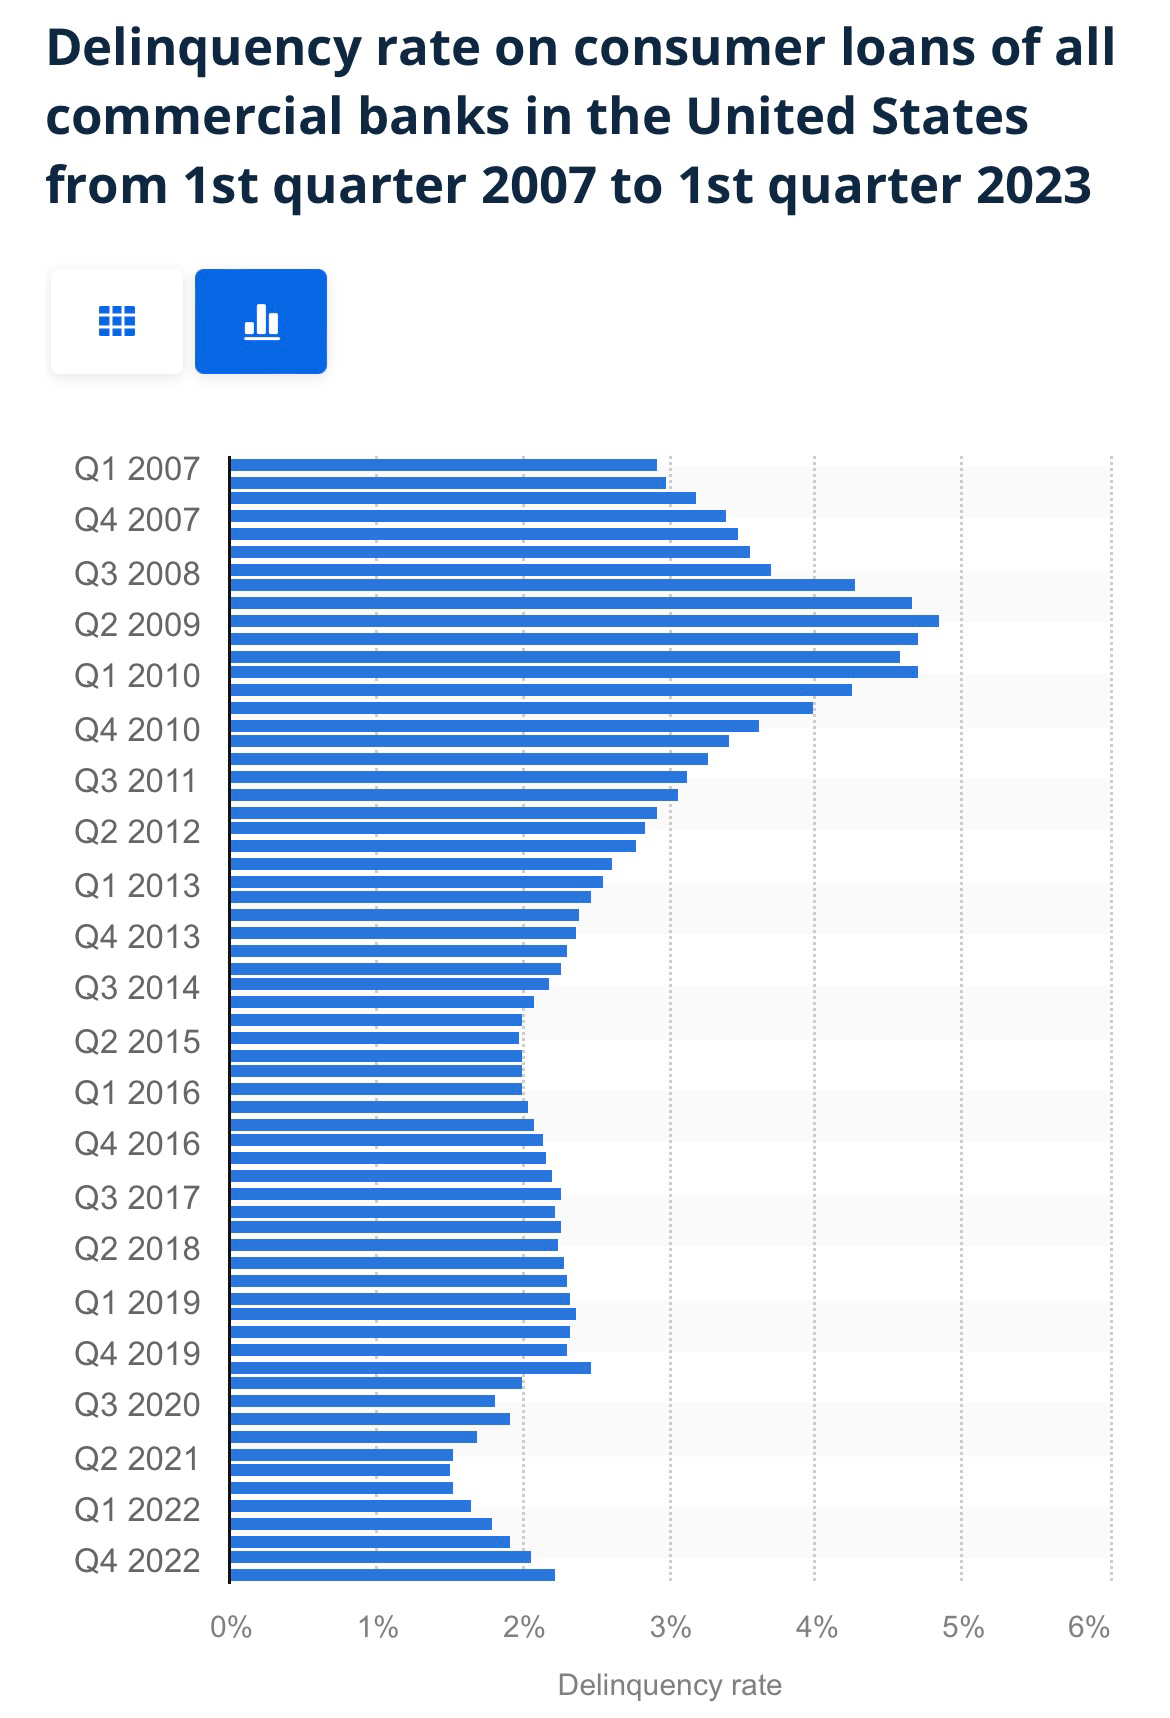Screen dimensions: 1170x1718
Task: Click the Q2 2009 peak bar
Action: click(x=585, y=621)
